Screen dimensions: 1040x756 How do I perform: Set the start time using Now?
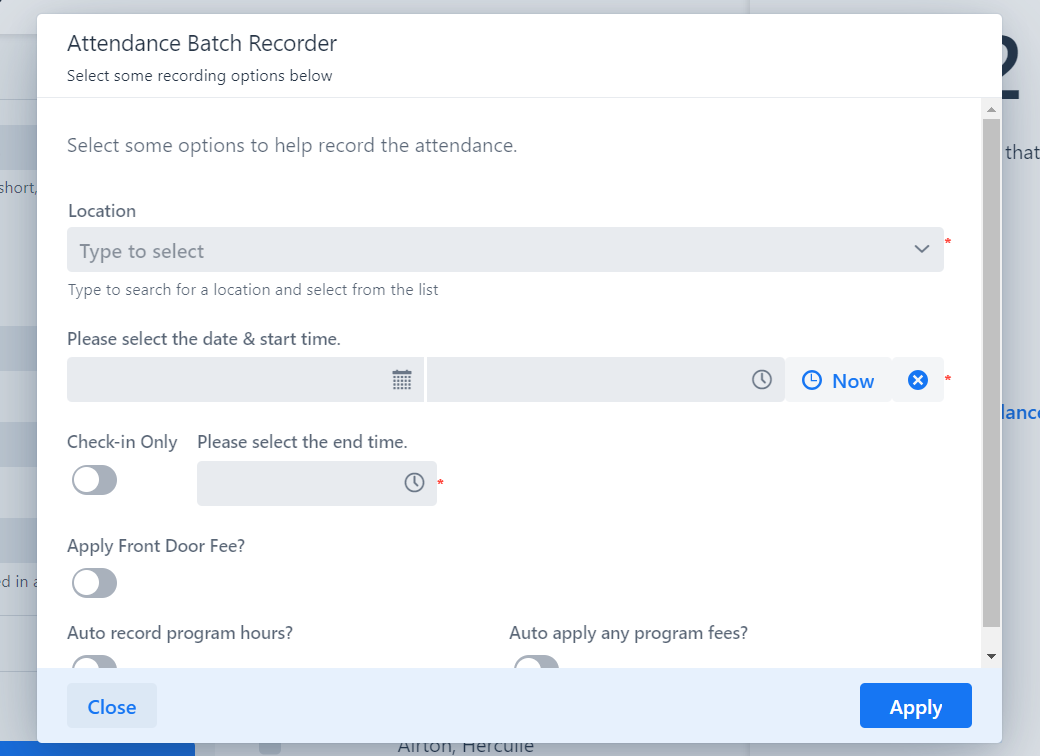coord(838,380)
